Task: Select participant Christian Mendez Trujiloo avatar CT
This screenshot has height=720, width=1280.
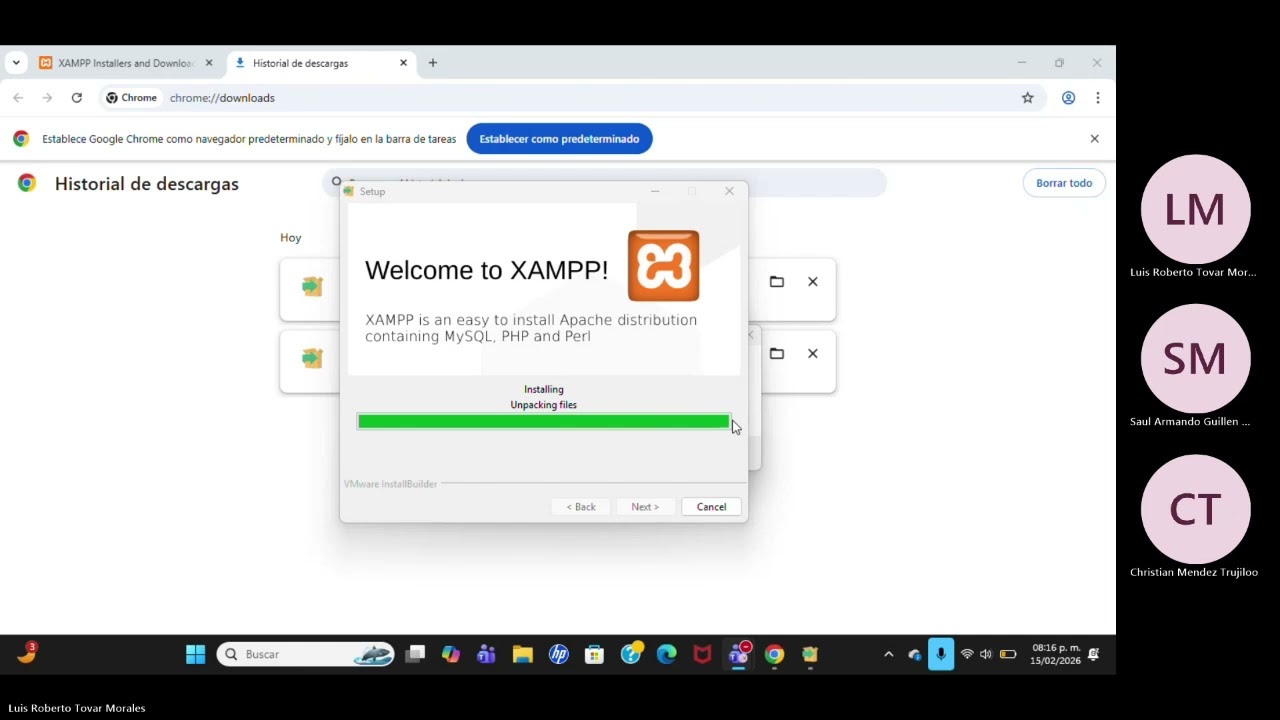Action: point(1195,509)
